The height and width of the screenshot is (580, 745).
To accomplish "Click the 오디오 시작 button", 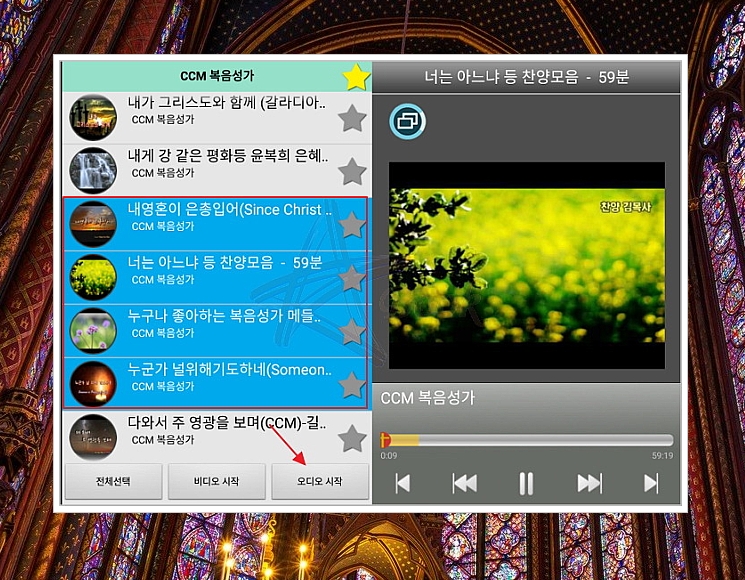I will pos(320,482).
